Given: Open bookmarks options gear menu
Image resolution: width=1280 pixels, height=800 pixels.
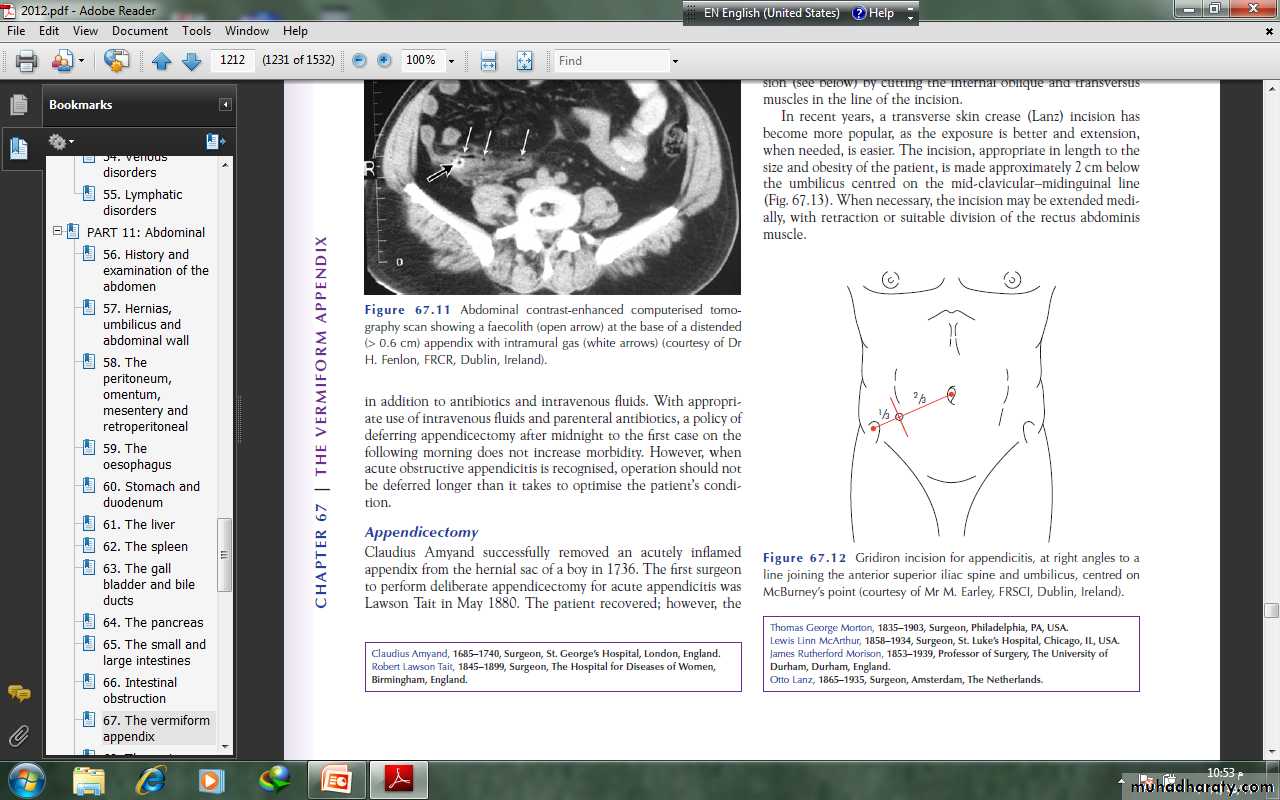Looking at the screenshot, I should pos(61,141).
